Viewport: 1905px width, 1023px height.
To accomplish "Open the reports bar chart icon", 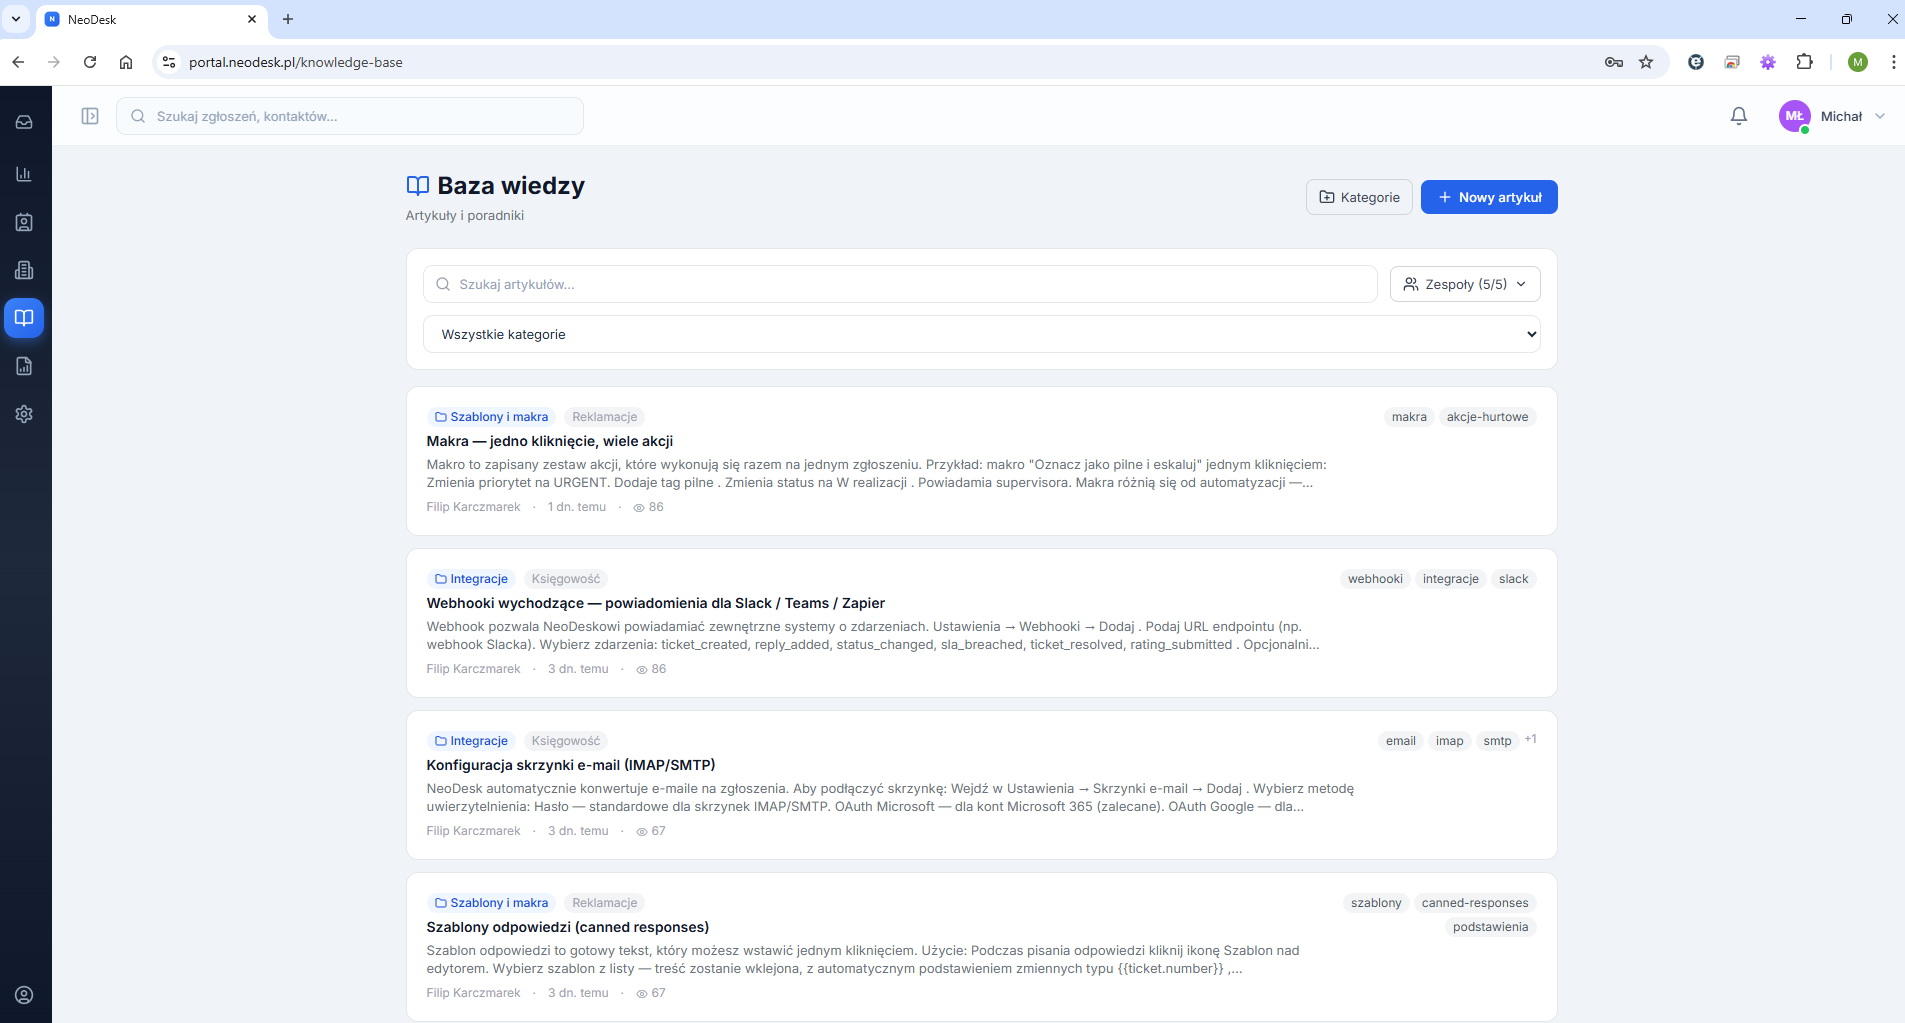I will (24, 174).
